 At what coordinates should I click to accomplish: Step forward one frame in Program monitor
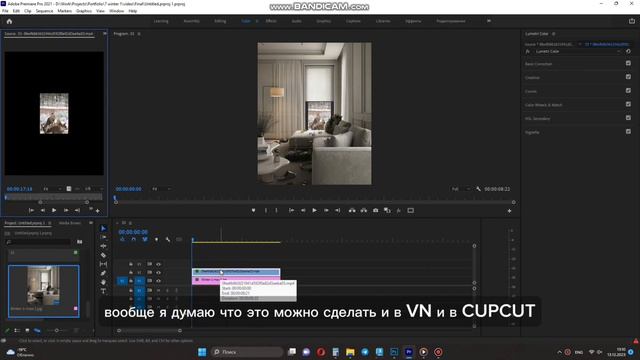pos(326,211)
